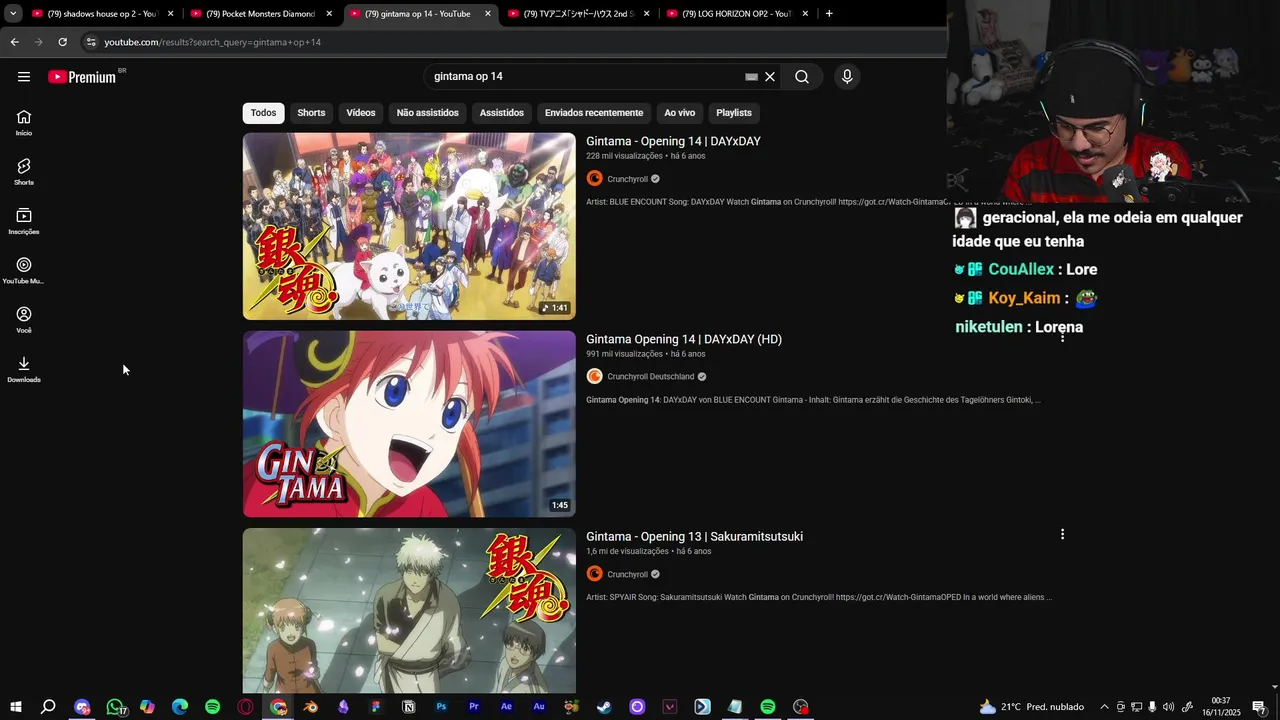
Task: Open the Você sidebar section
Action: (x=24, y=320)
